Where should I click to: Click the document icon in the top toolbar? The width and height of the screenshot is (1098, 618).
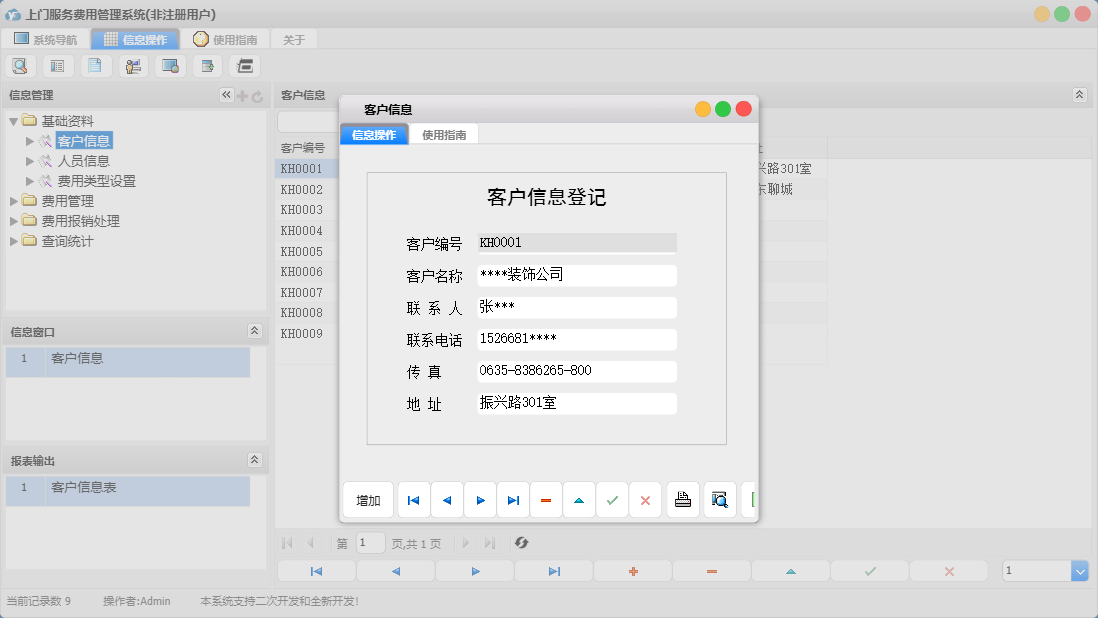tap(95, 65)
